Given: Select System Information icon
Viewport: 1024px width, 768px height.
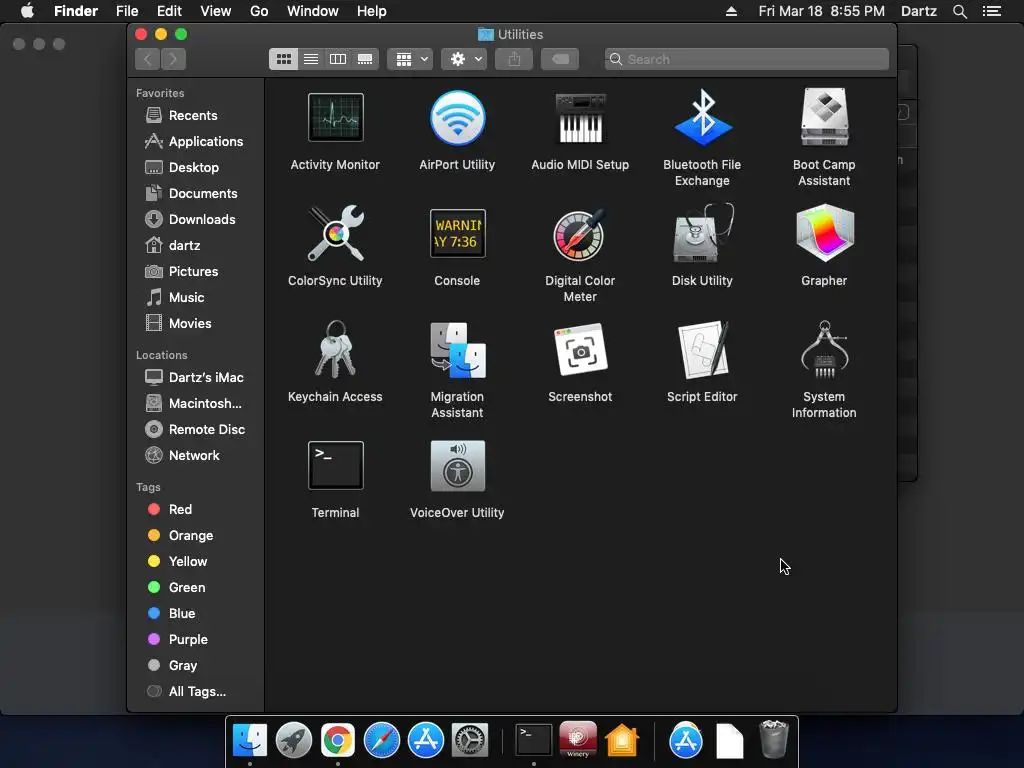Looking at the screenshot, I should pyautogui.click(x=824, y=349).
